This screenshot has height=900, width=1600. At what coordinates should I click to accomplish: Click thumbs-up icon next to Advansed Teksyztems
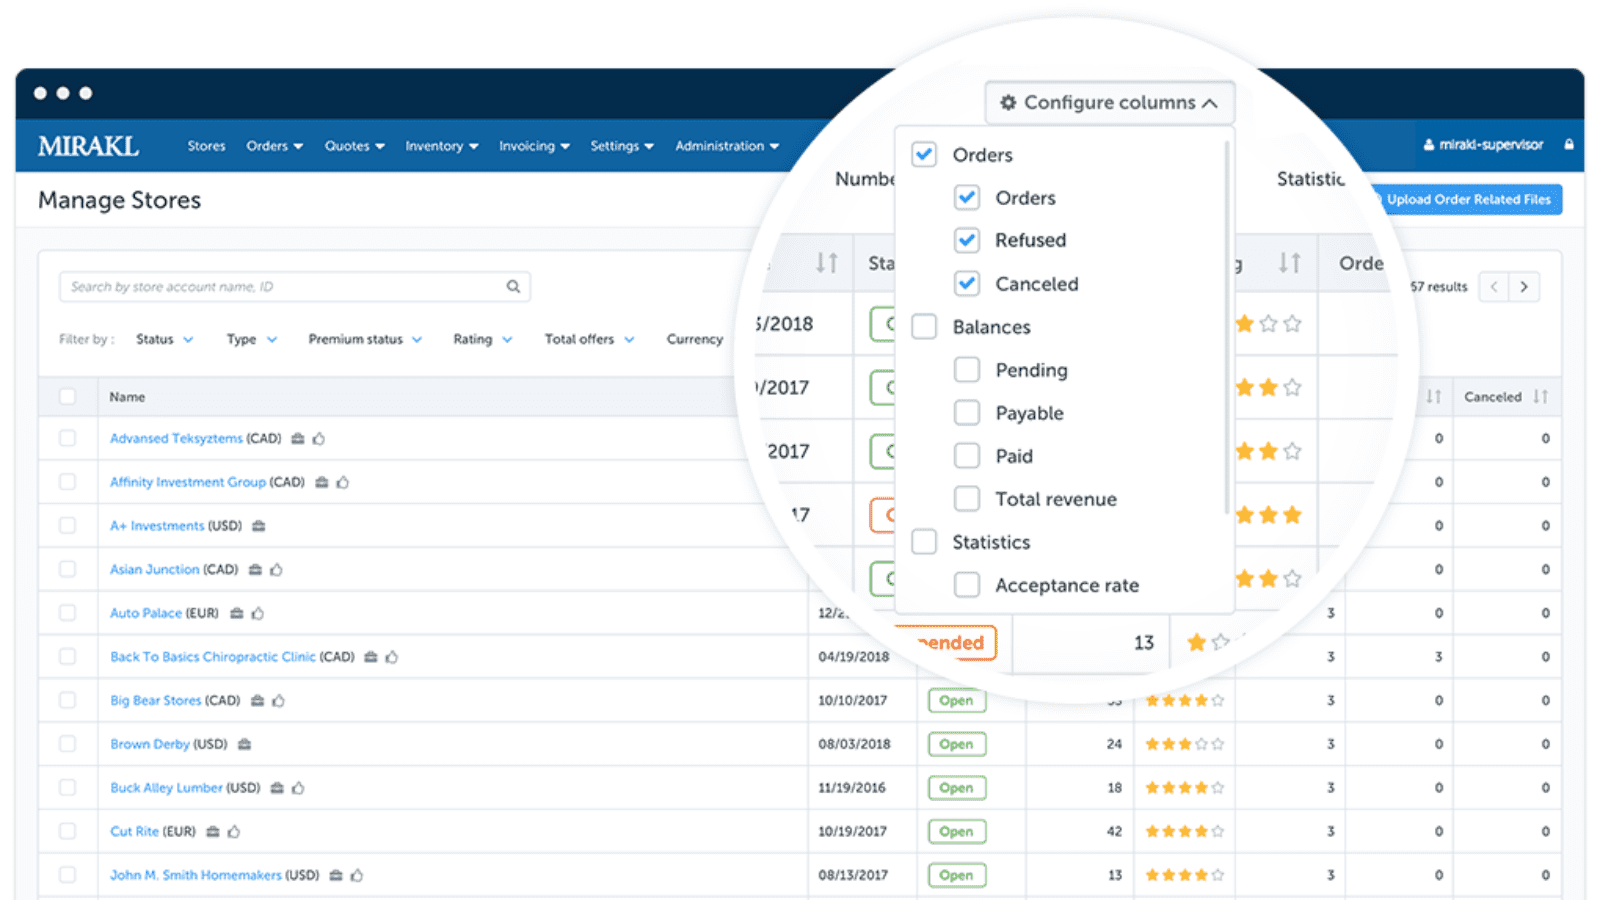pyautogui.click(x=319, y=439)
